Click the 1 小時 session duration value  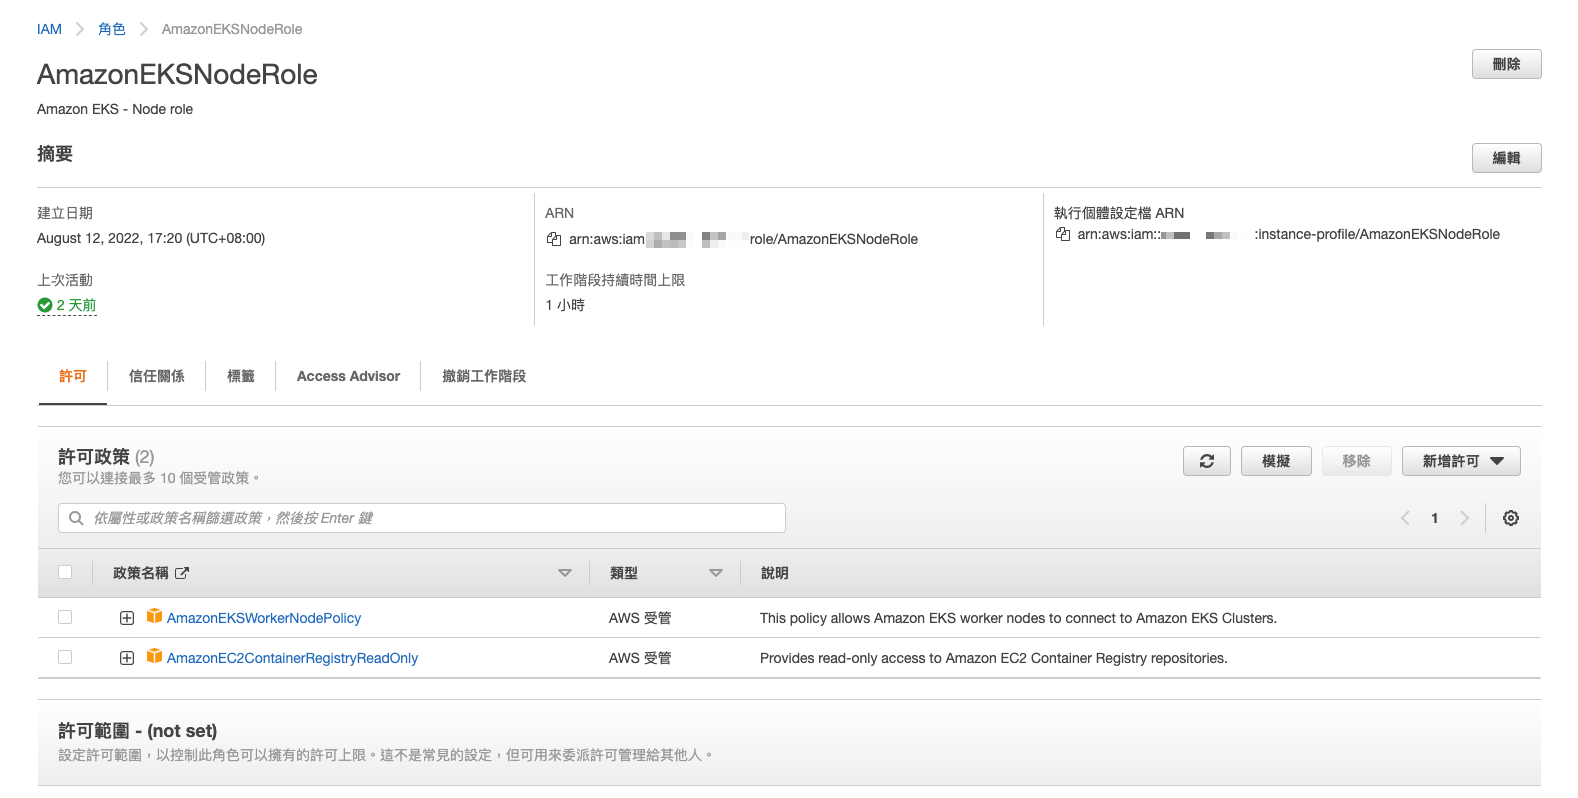click(x=565, y=305)
